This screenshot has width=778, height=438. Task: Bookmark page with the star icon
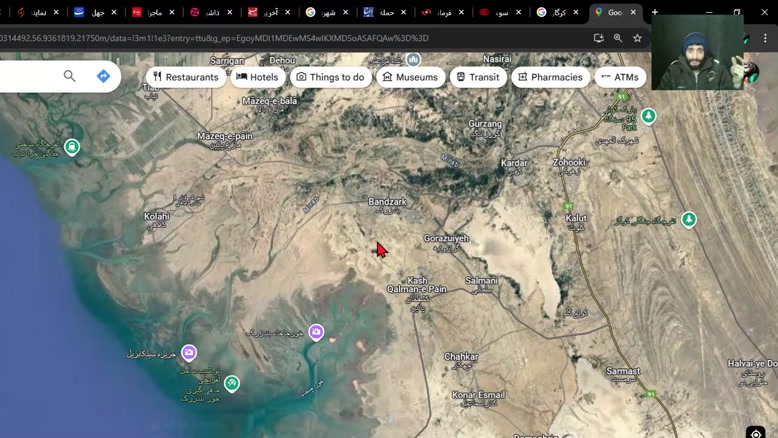pyautogui.click(x=637, y=38)
